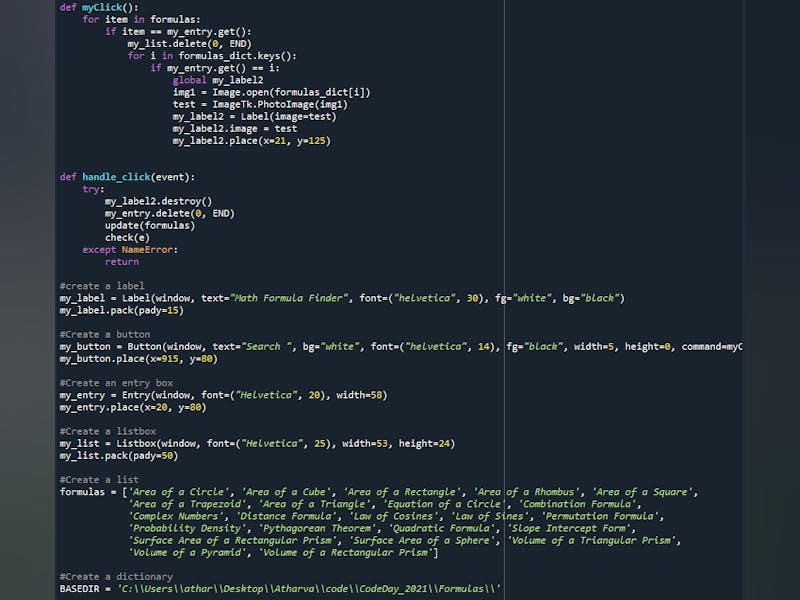Click 'test = ImageTk.PhotoImage(img1)' line
800x600 pixels.
point(260,105)
